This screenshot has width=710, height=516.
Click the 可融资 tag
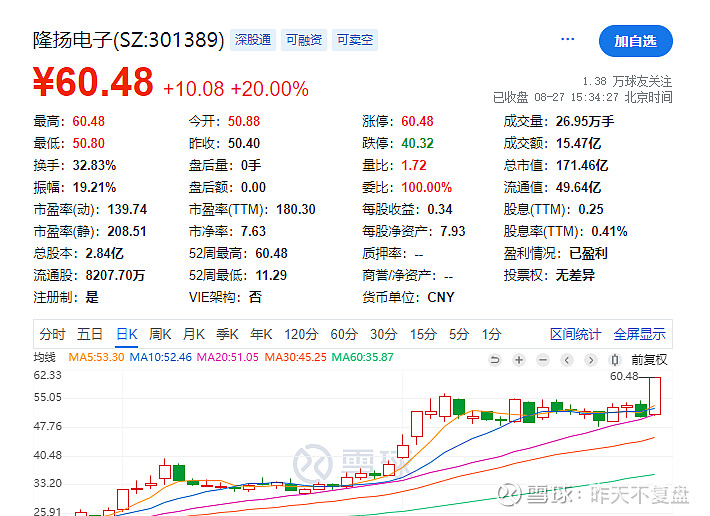tap(304, 40)
